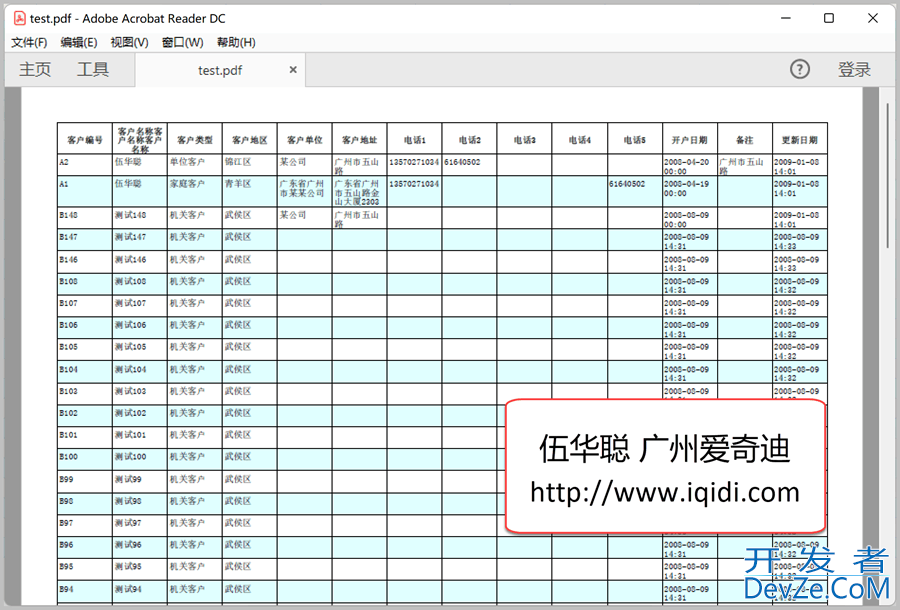
Task: Click the 开户日期 column header
Action: 690,139
